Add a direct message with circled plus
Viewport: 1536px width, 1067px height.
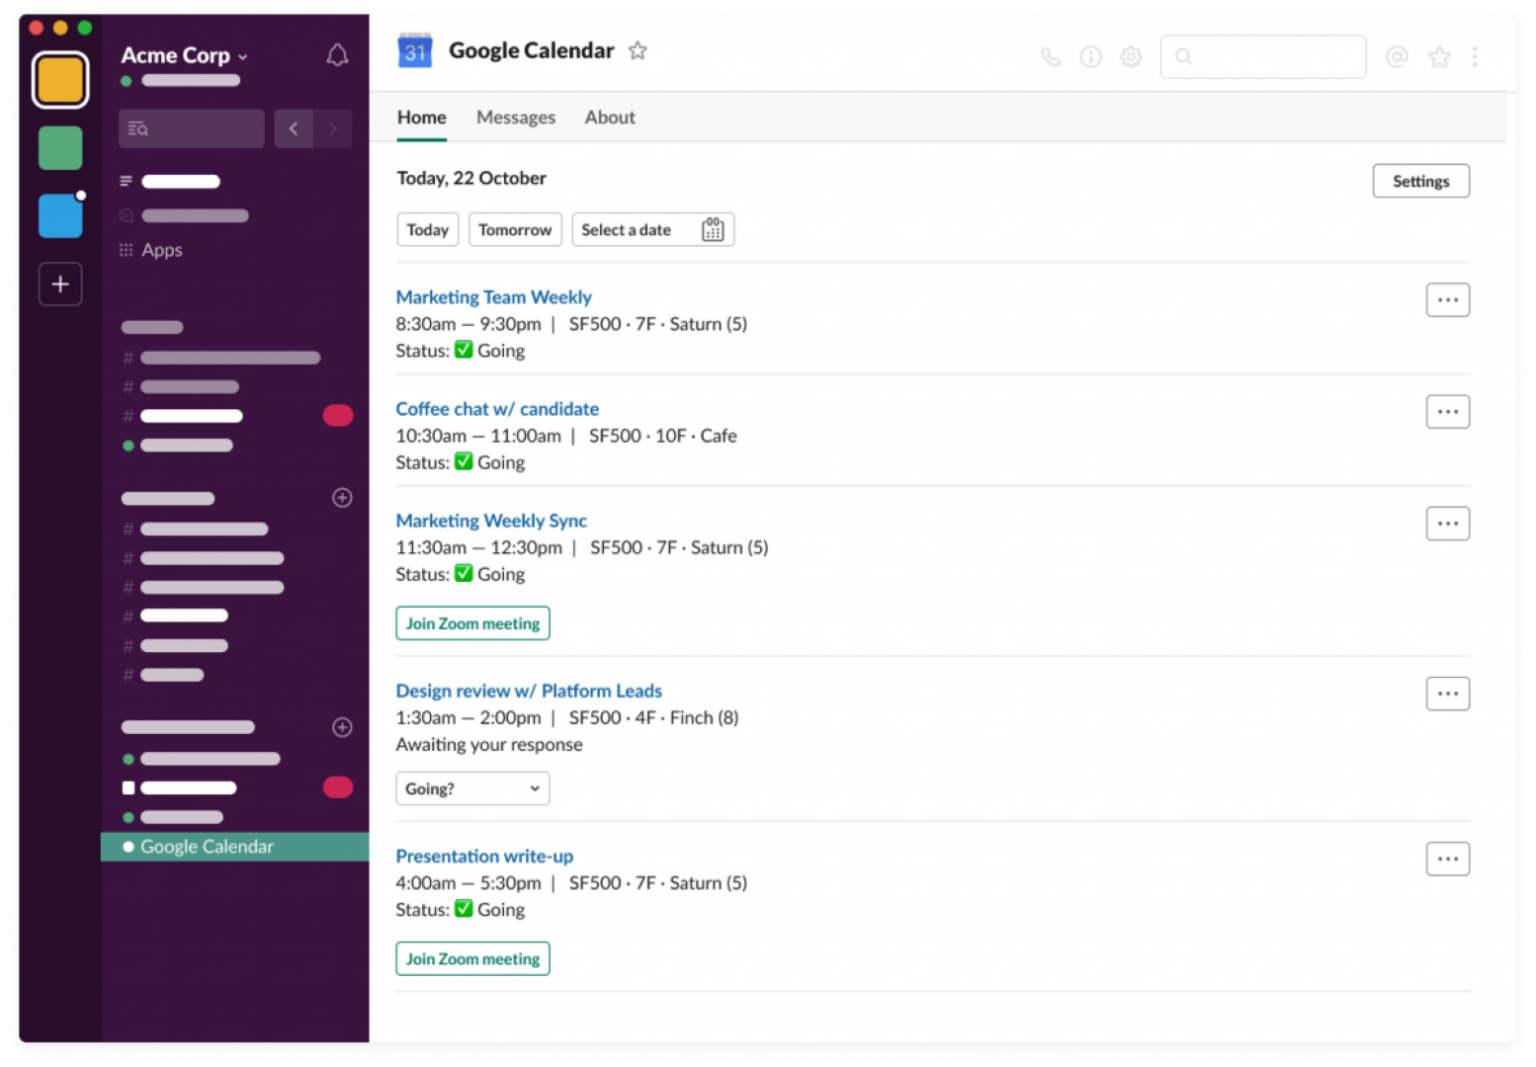[x=342, y=727]
